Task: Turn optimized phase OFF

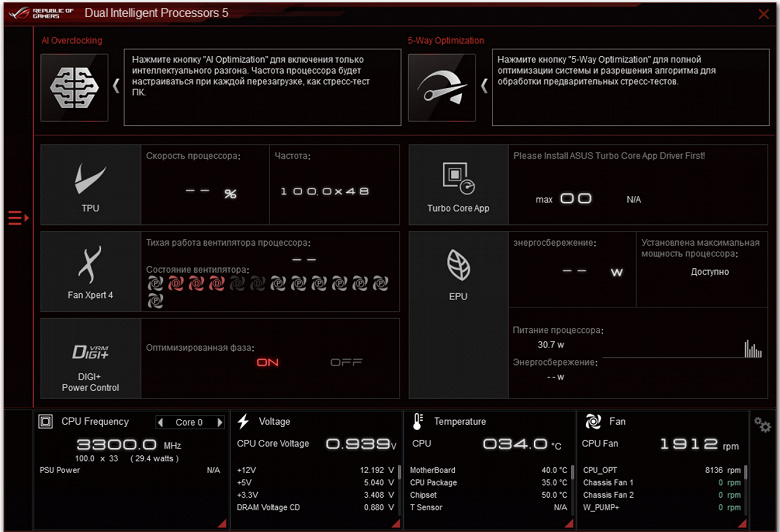Action: point(347,362)
